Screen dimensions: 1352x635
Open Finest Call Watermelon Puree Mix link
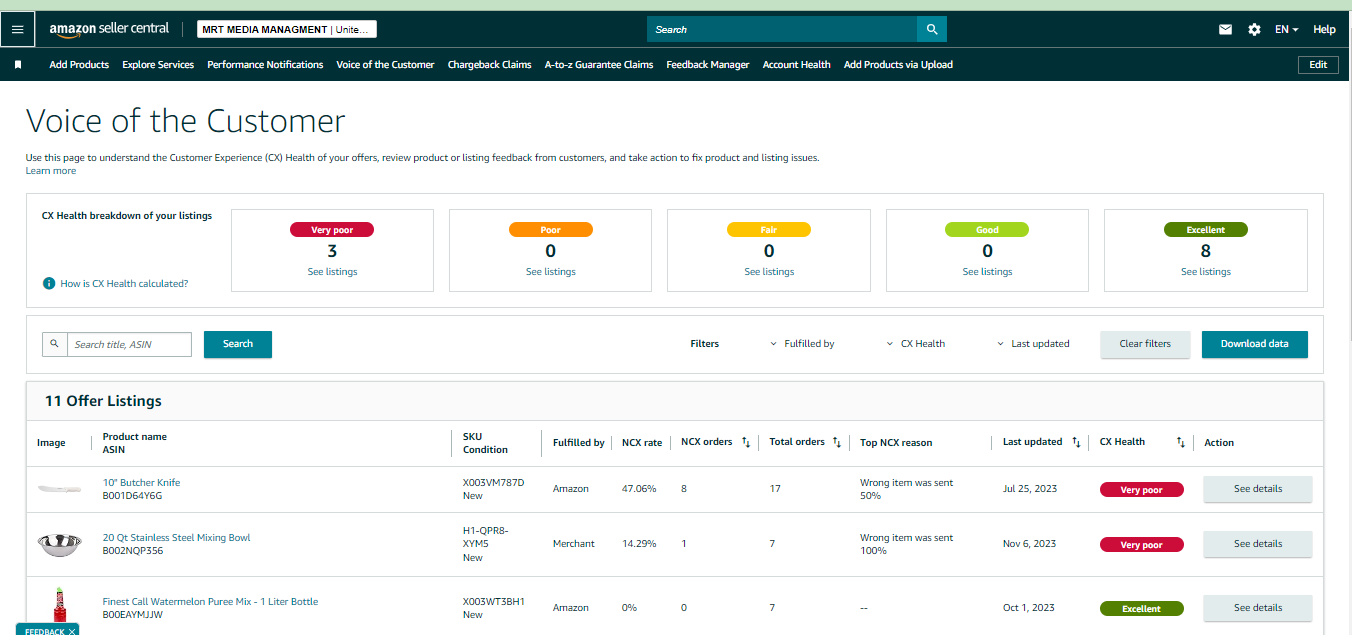[x=210, y=602]
